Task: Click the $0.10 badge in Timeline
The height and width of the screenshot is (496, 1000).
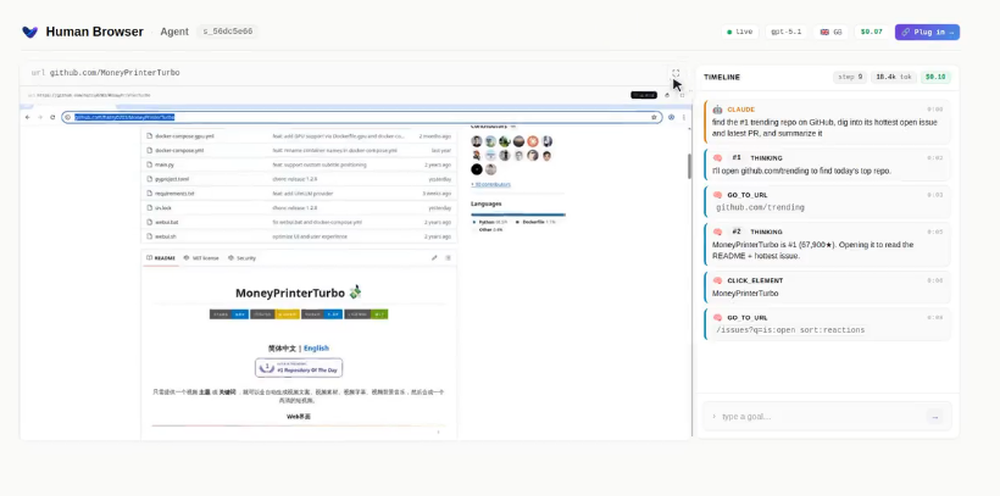Action: click(x=936, y=77)
